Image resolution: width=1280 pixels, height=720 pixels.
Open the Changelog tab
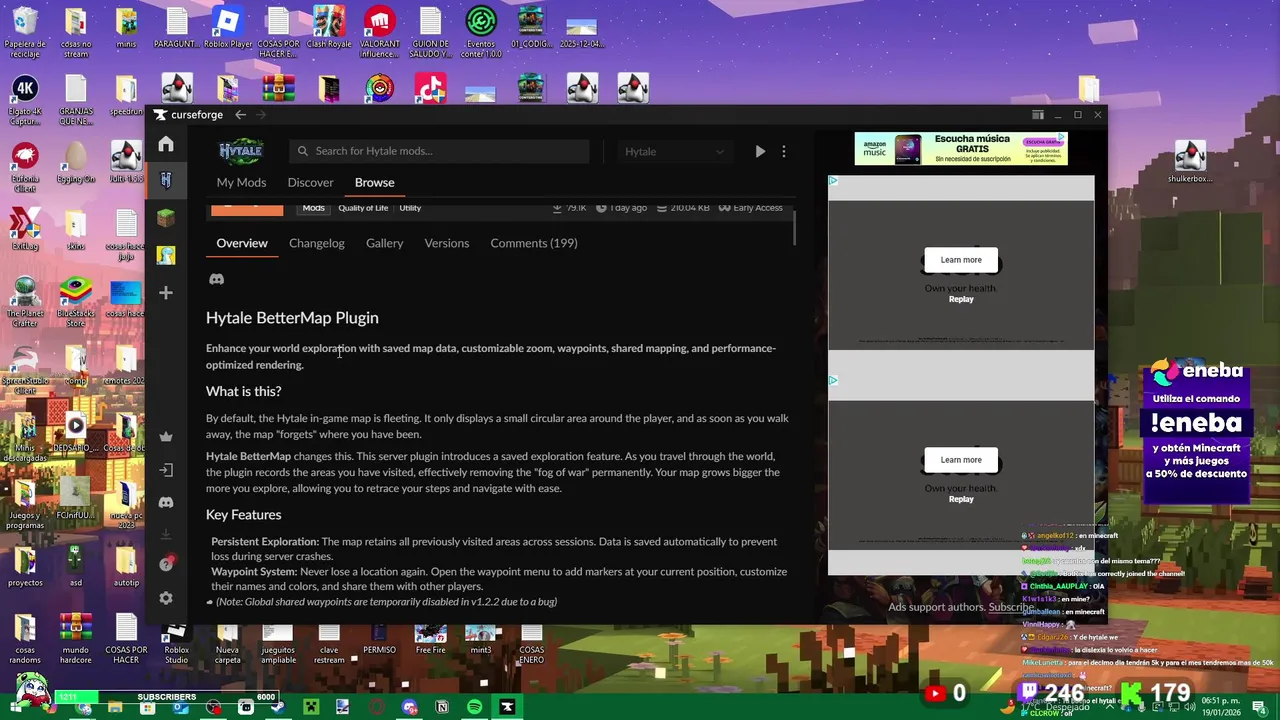click(316, 243)
